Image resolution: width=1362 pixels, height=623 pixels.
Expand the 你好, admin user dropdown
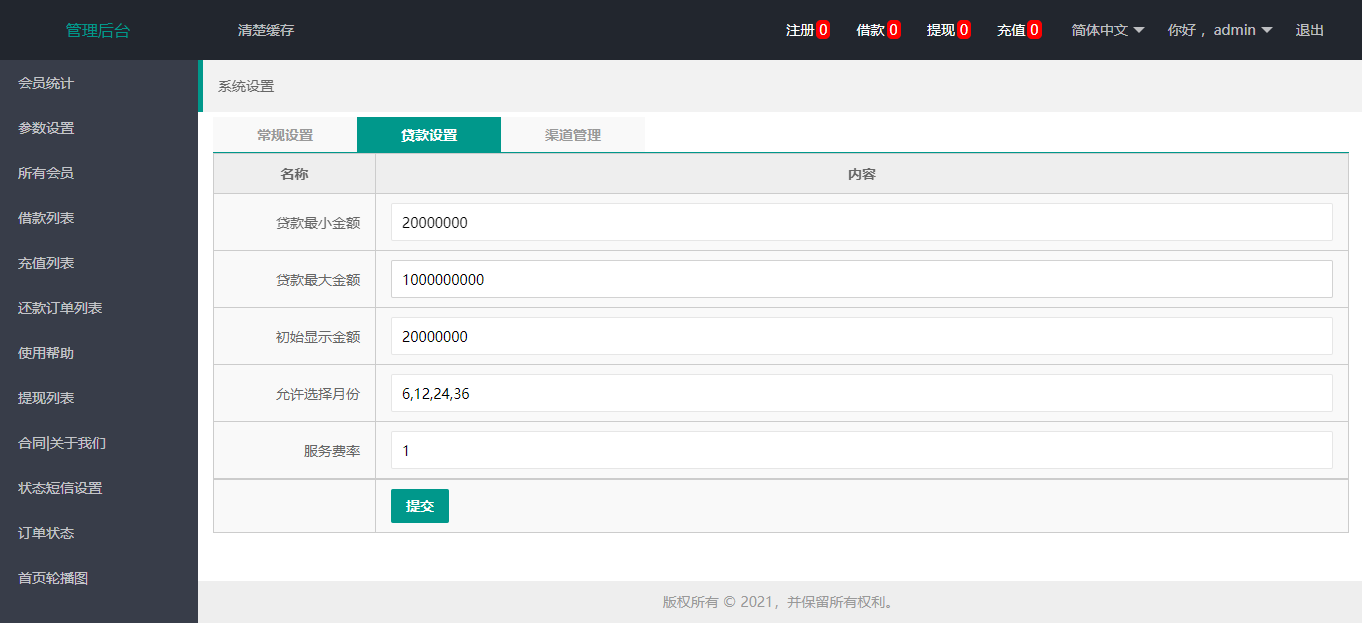click(1220, 30)
